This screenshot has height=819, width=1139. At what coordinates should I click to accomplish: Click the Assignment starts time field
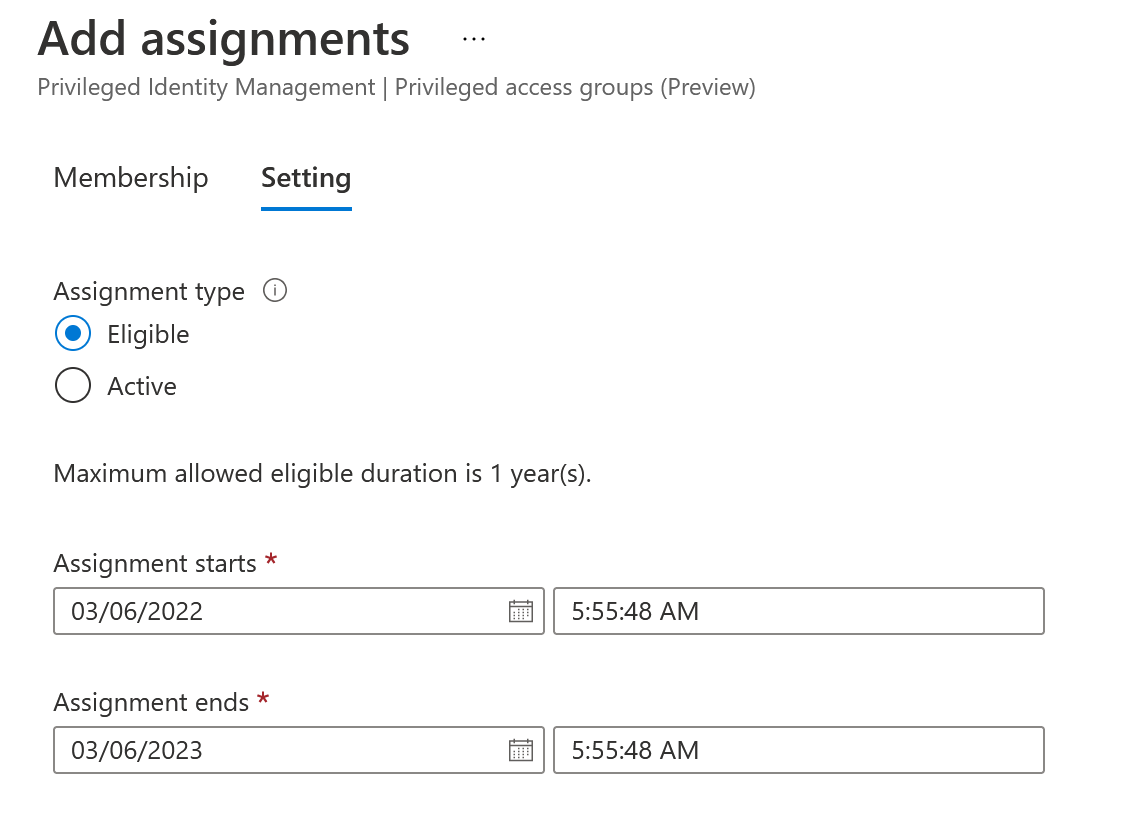pos(798,611)
